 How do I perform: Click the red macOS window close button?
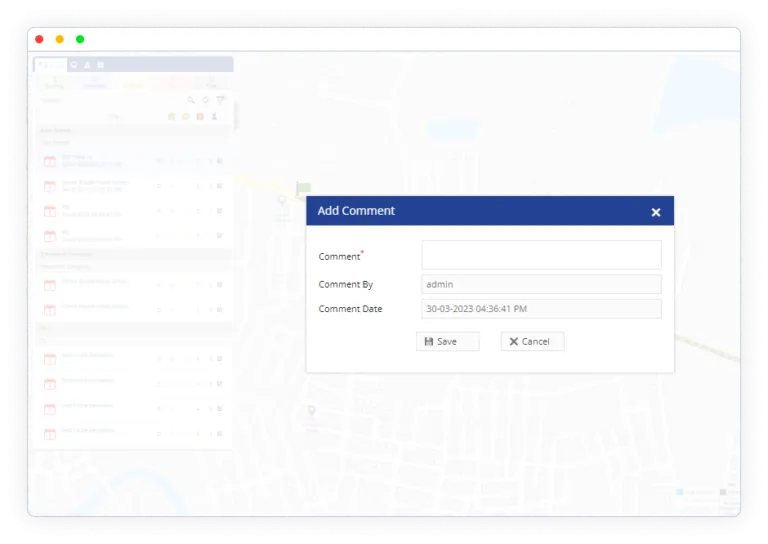[39, 39]
